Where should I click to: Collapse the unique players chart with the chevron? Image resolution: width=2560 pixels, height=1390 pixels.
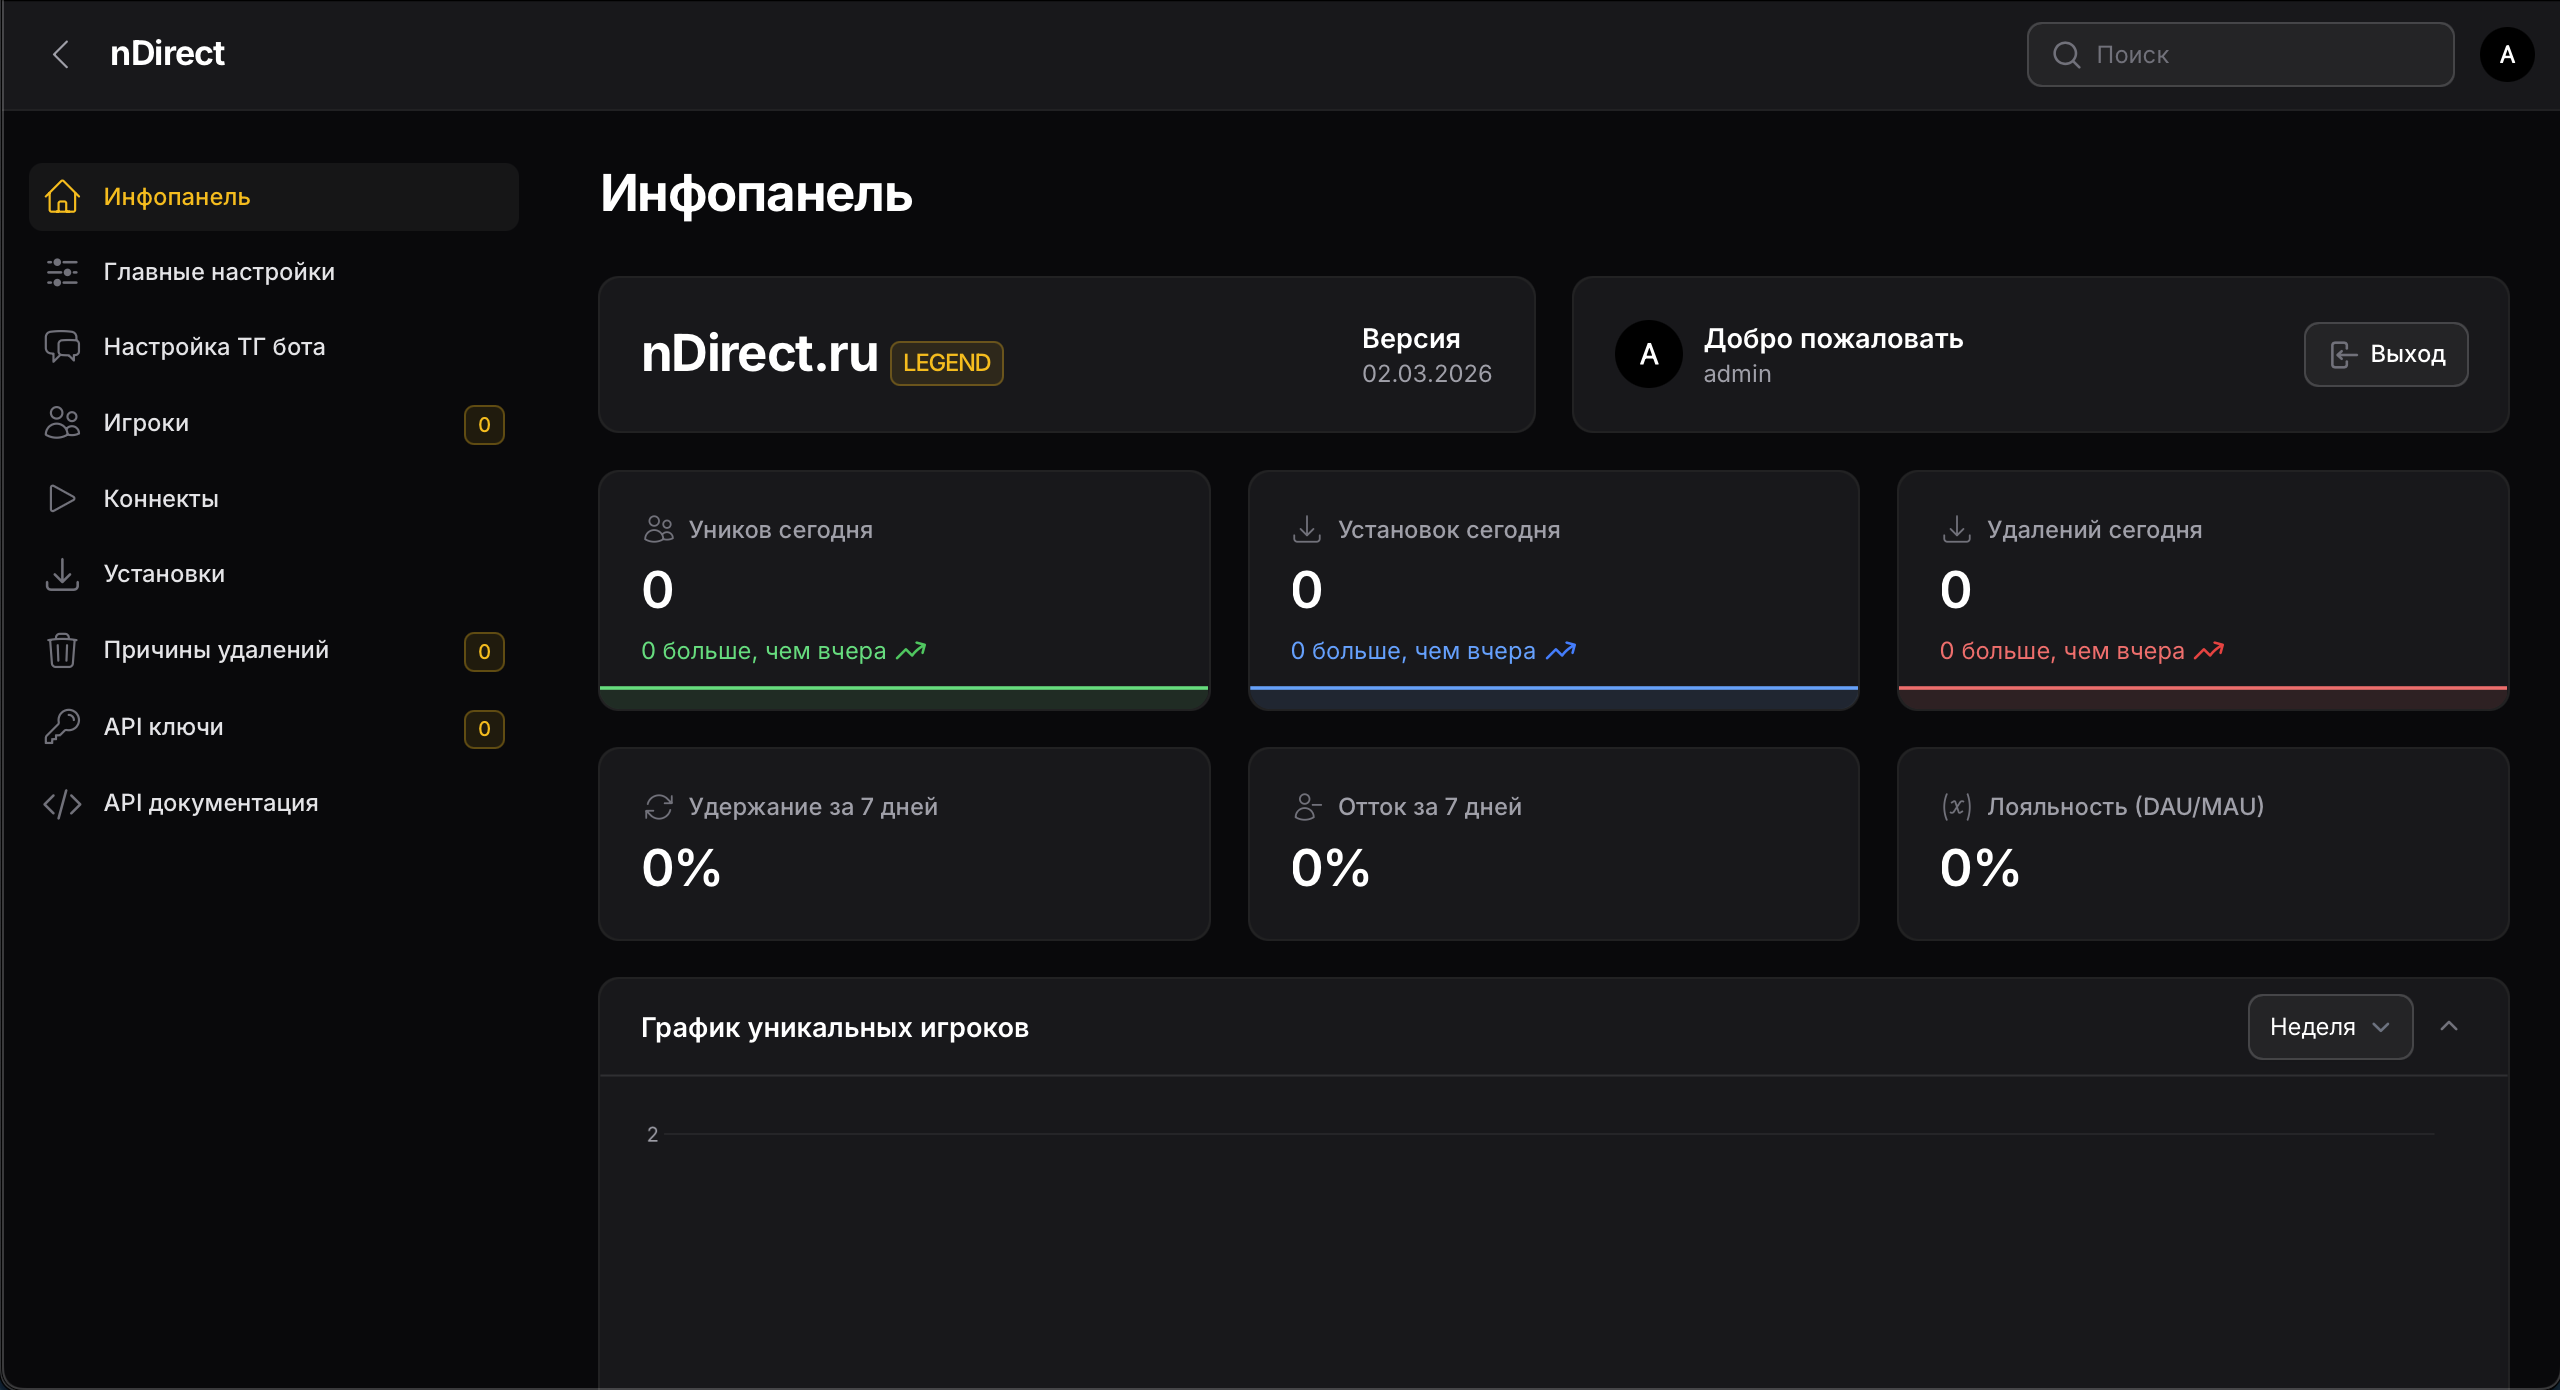pos(2449,1027)
